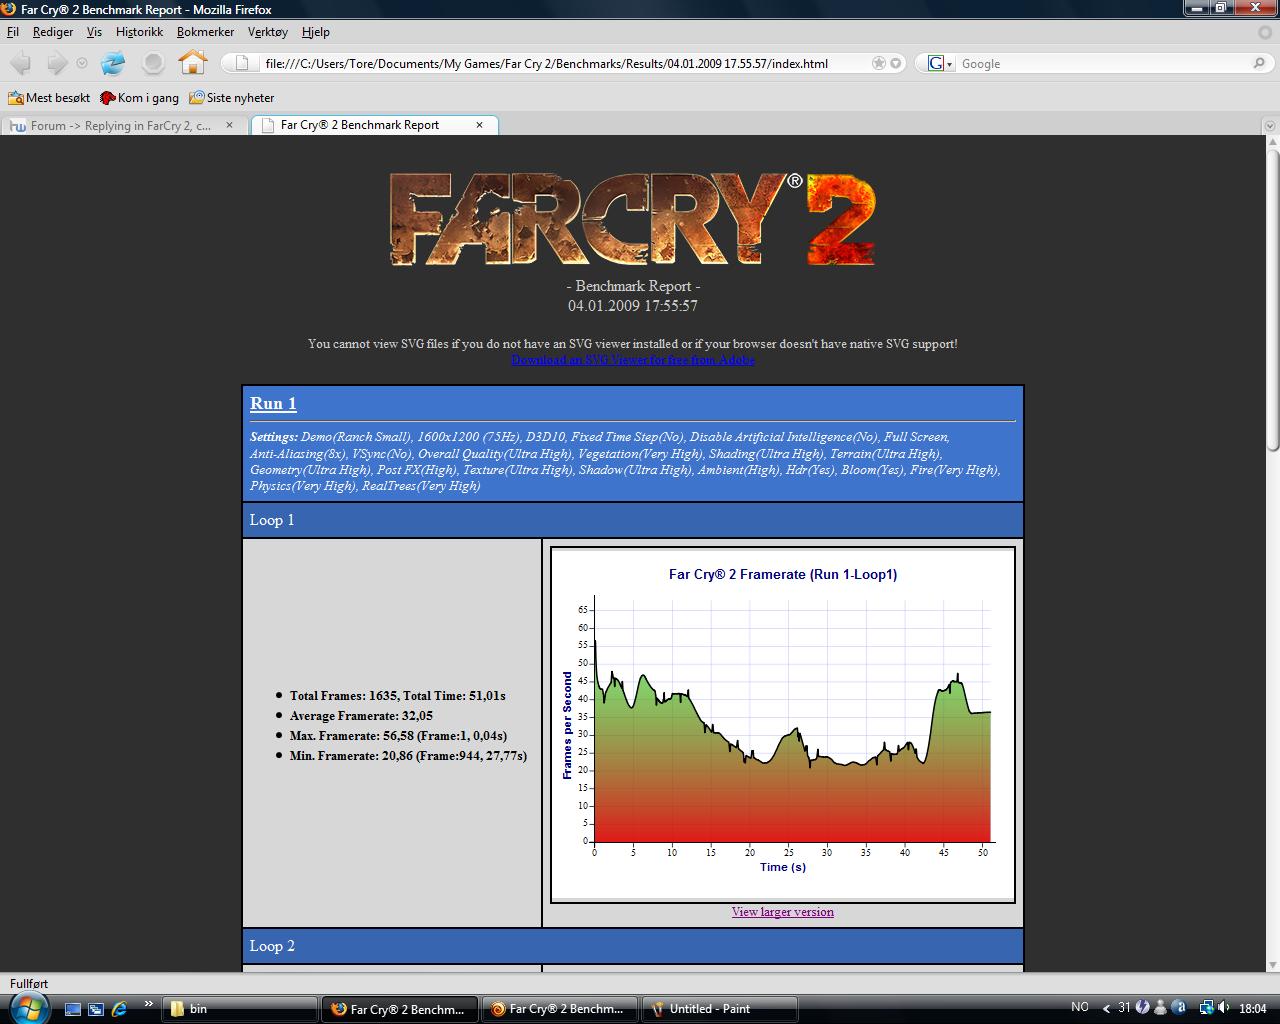Click the taskbar clock 18:04
The width and height of the screenshot is (1280, 1024).
[x=1253, y=1009]
